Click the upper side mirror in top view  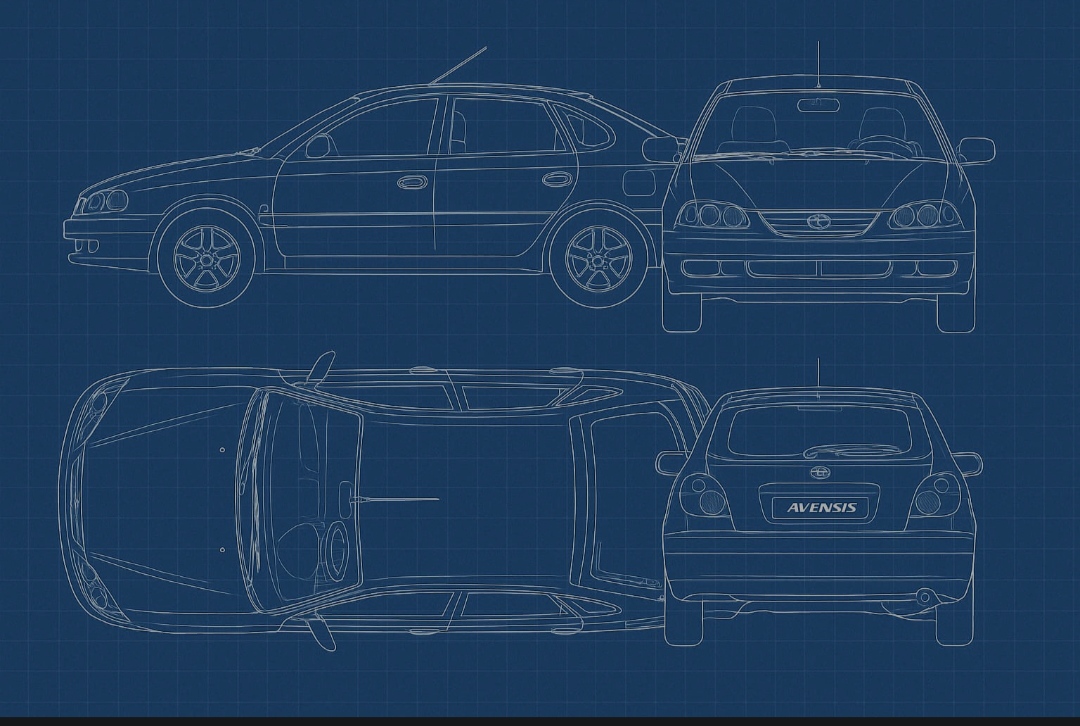tap(320, 367)
